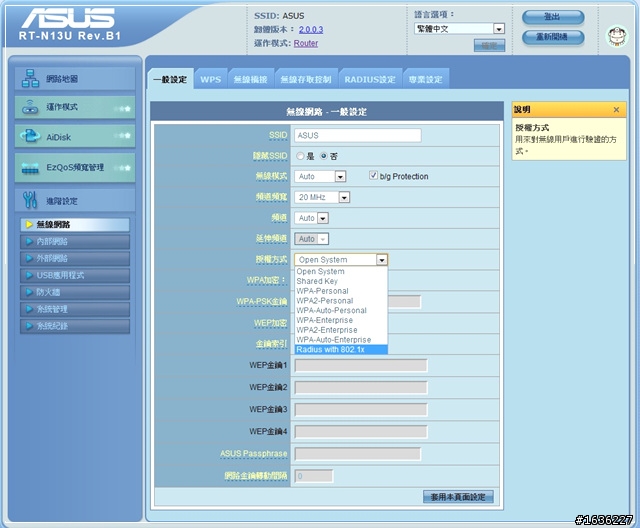Toggle the b/g Protection checkbox
This screenshot has width=640, height=528.
tap(373, 175)
